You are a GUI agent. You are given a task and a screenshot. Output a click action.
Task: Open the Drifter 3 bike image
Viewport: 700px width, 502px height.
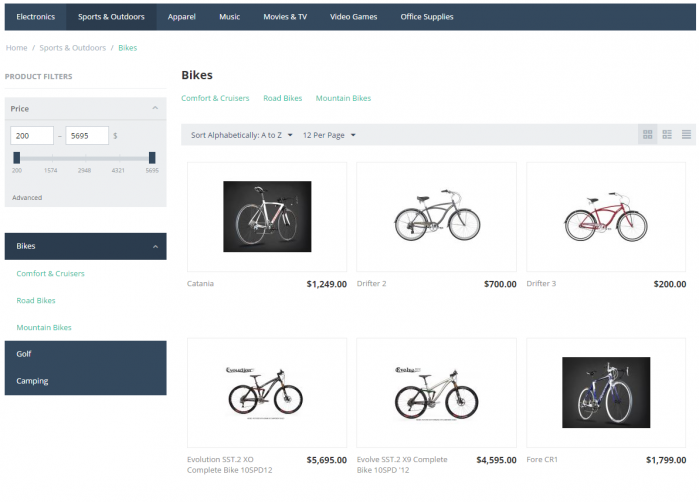point(606,217)
